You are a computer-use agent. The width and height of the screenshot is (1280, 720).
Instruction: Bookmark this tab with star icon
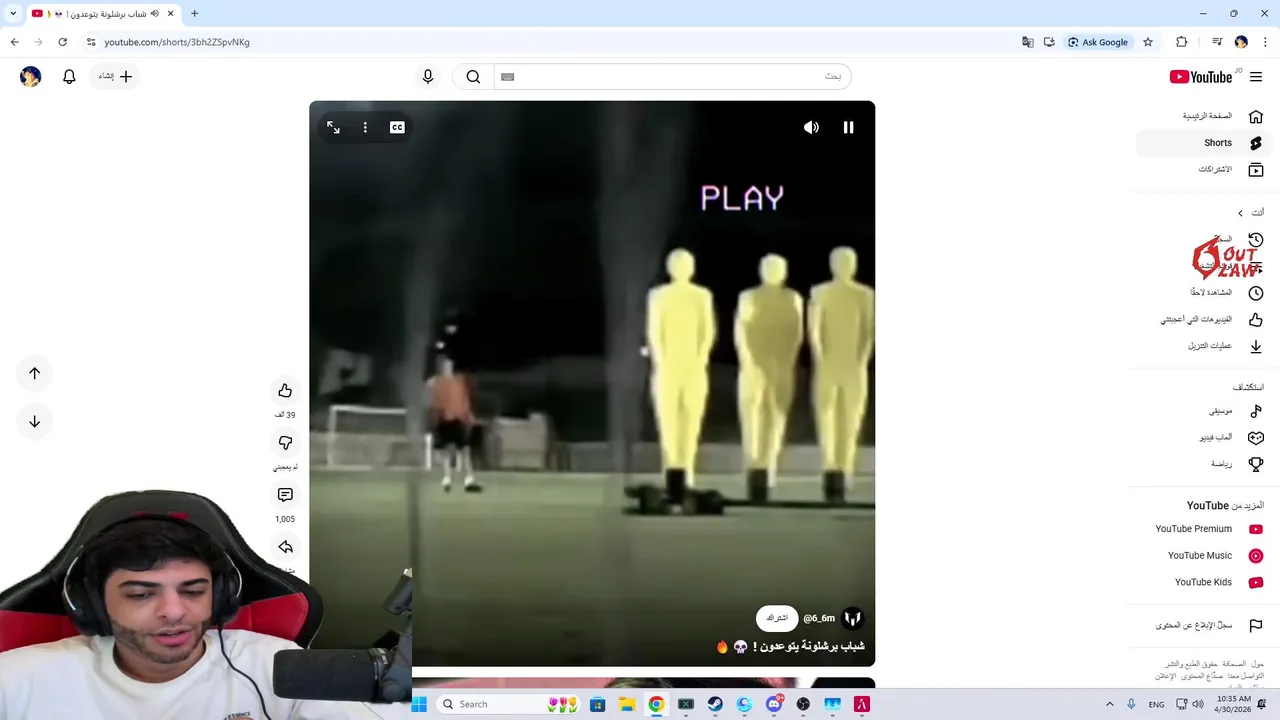(1148, 42)
